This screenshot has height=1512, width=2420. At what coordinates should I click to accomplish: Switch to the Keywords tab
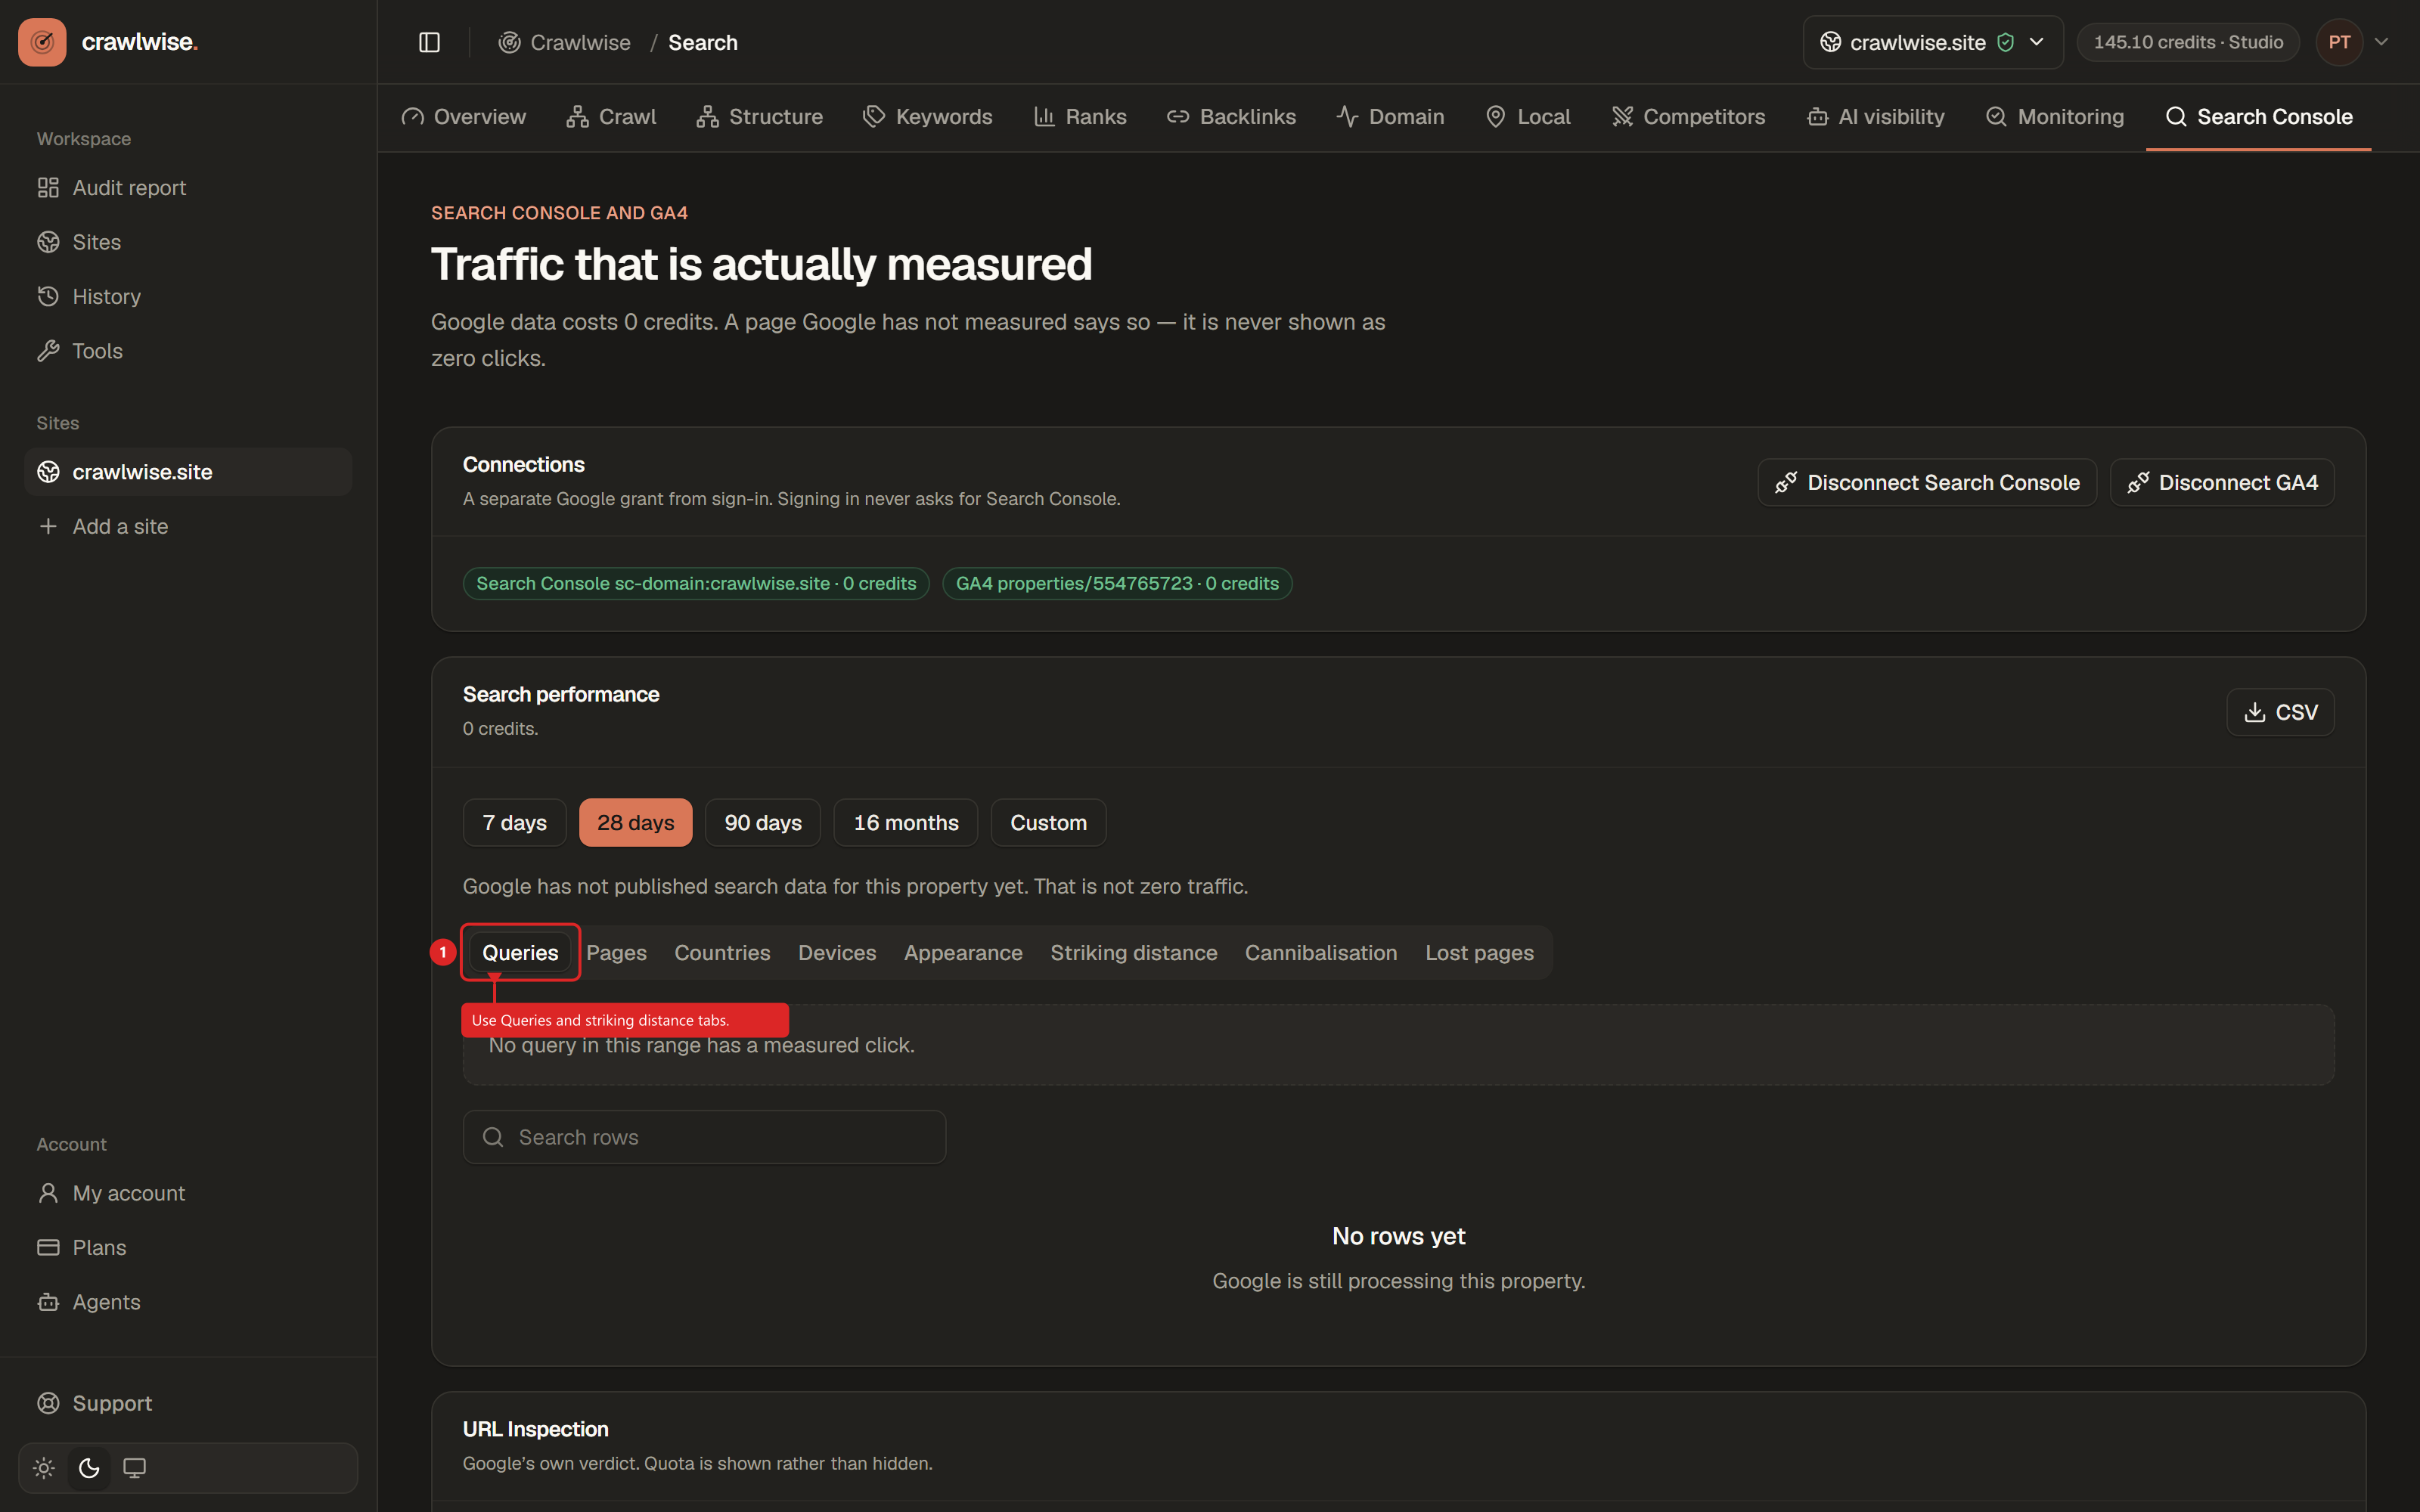coord(928,117)
